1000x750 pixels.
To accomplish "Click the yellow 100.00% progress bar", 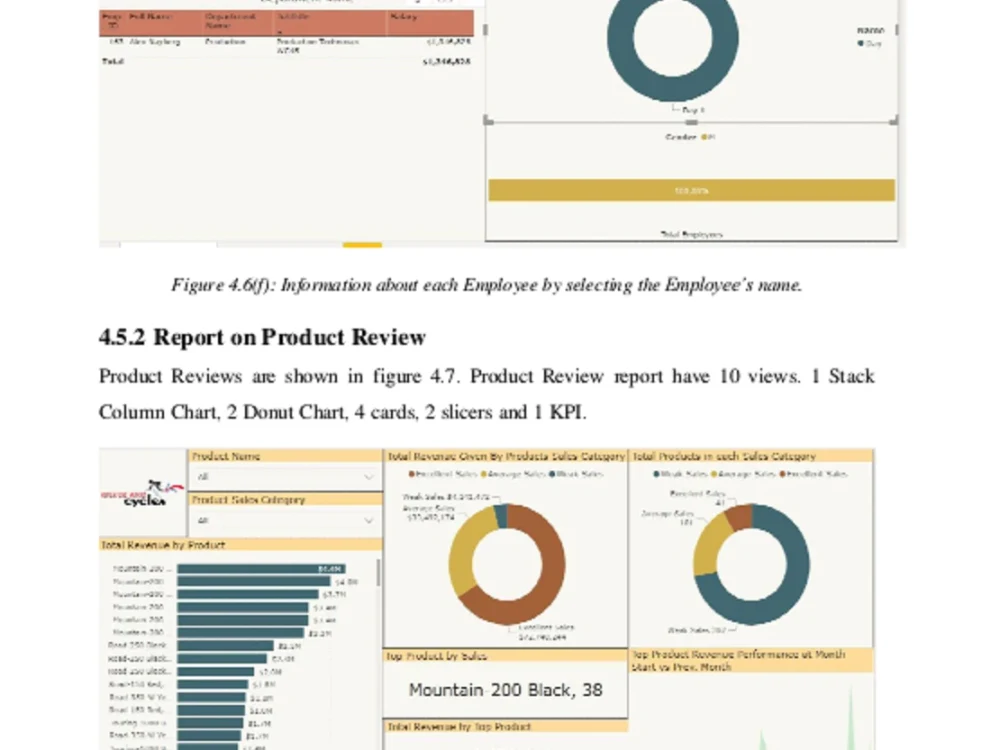I will point(690,189).
